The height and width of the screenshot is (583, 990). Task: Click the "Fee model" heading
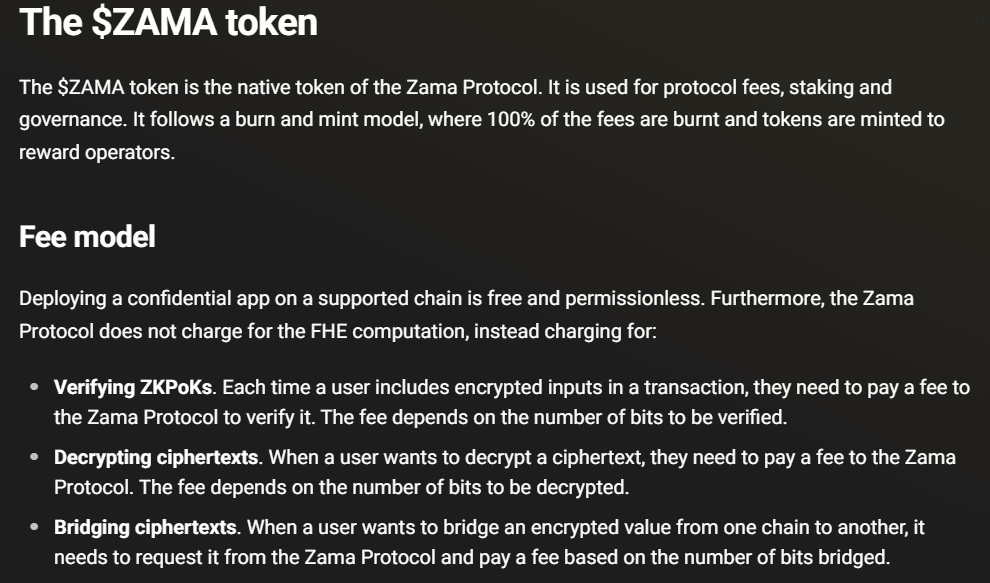pos(87,237)
